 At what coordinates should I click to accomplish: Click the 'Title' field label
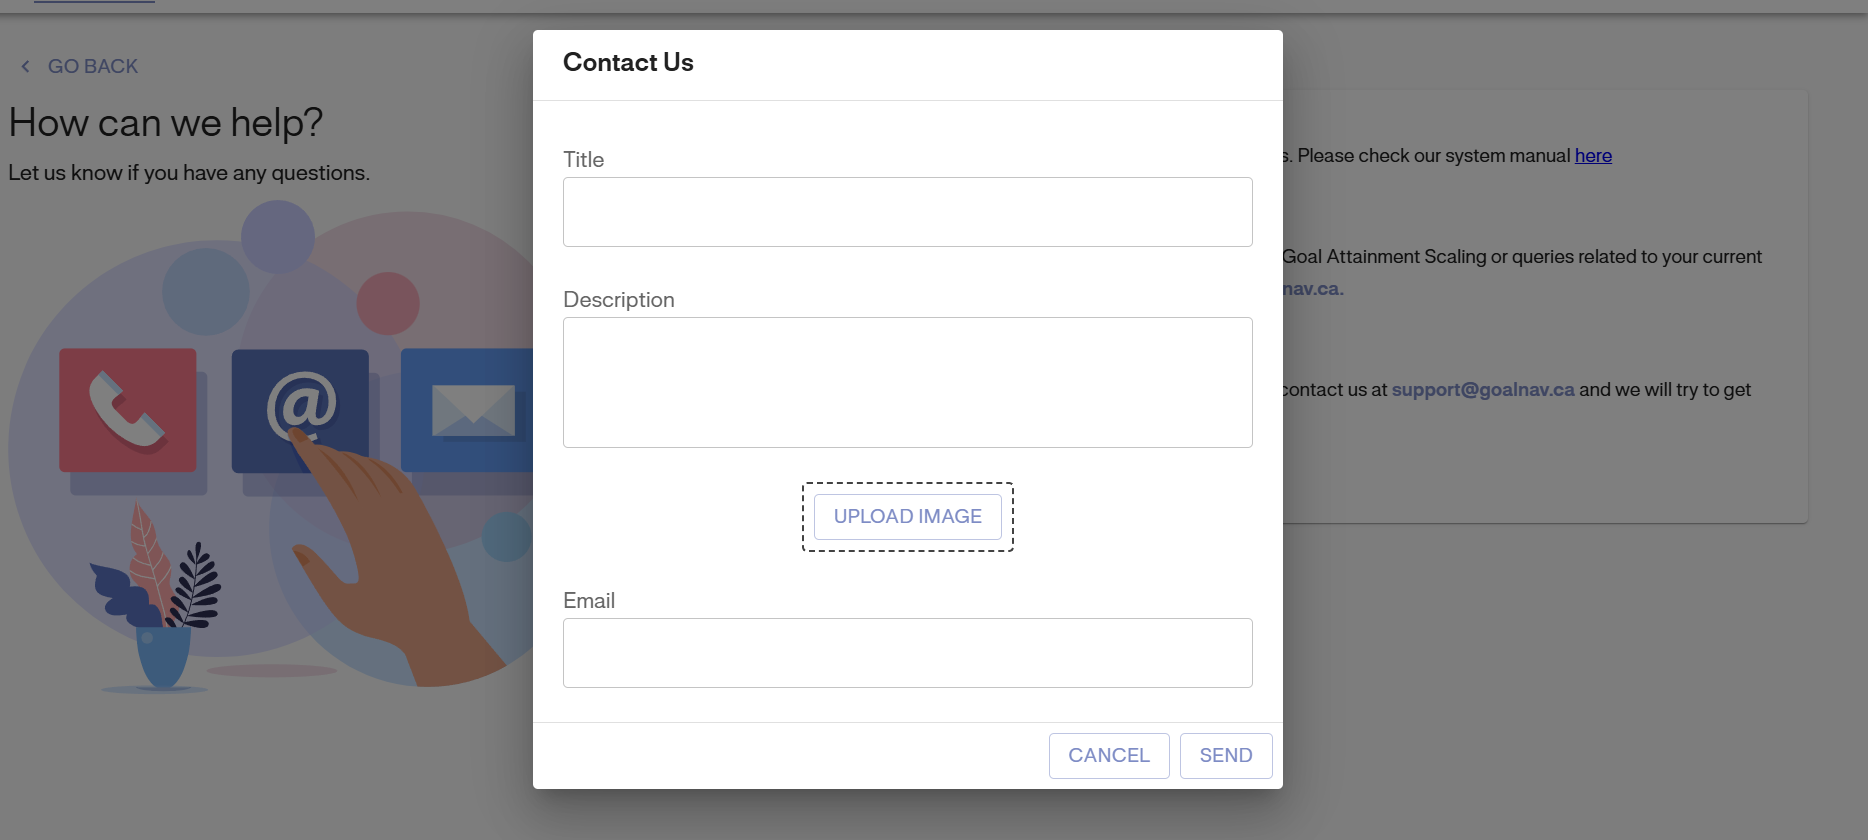pos(583,160)
